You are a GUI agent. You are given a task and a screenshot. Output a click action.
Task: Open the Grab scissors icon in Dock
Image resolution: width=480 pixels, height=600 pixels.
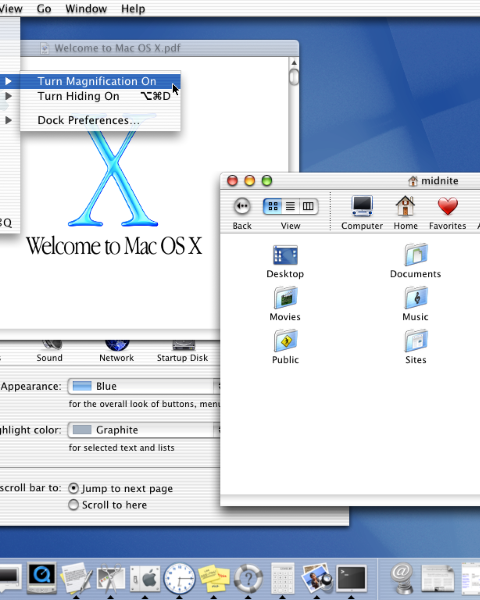pos(111,579)
